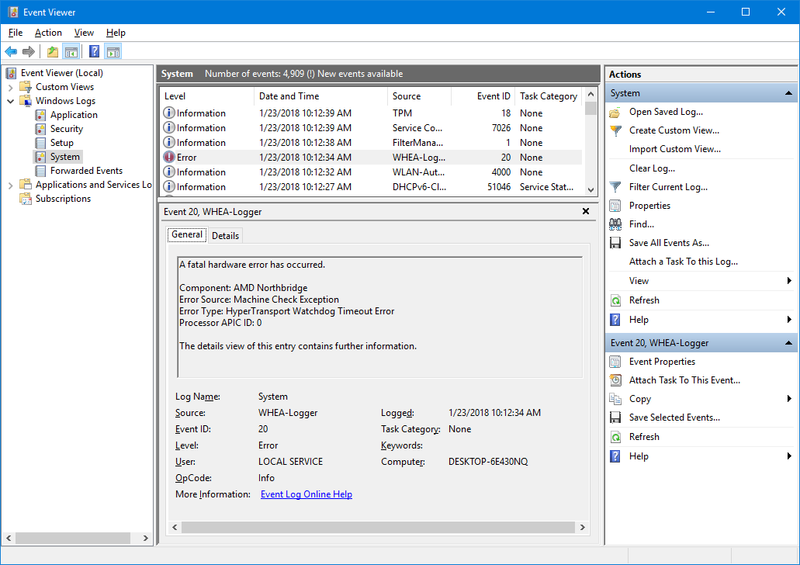Click the Filter Current Log funnel icon
This screenshot has height=565, width=800.
[616, 187]
